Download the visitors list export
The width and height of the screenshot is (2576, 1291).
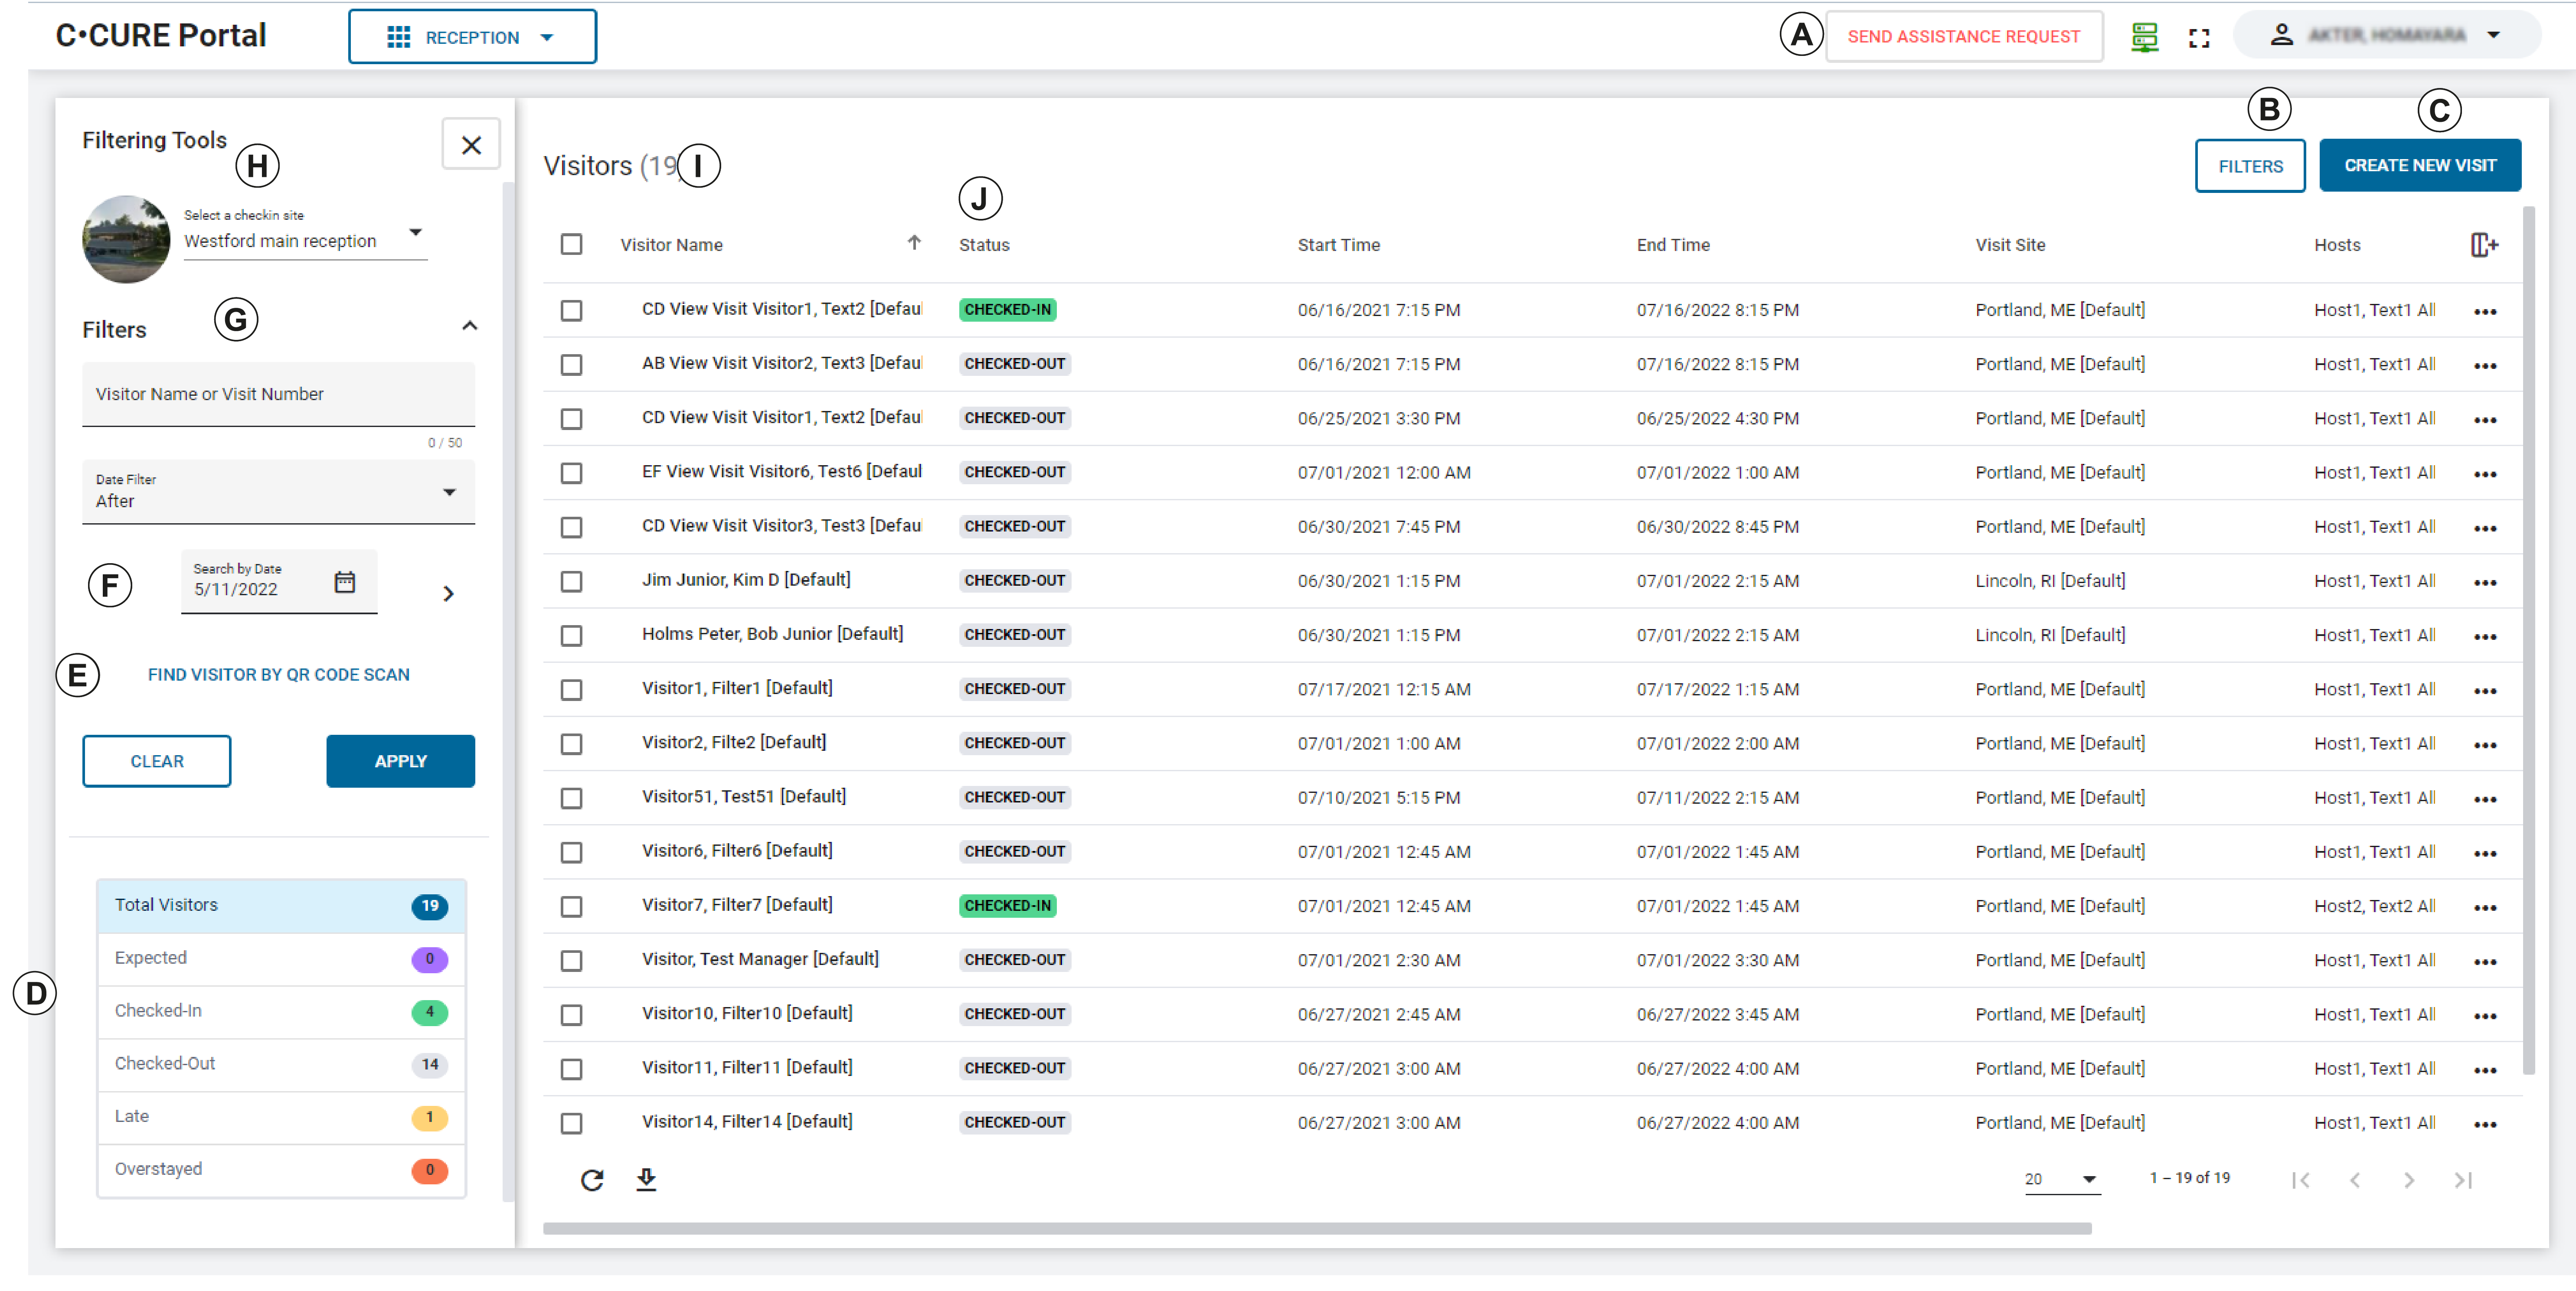(x=647, y=1180)
